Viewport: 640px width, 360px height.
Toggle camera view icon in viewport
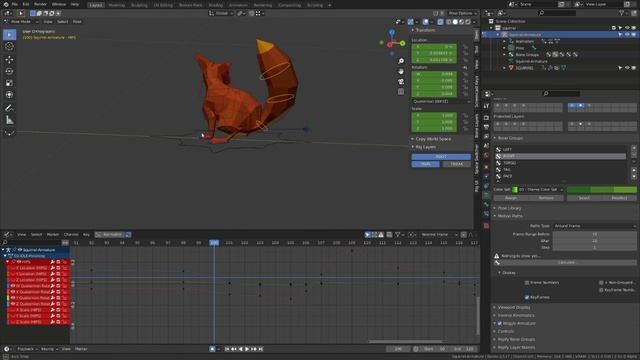pyautogui.click(x=401, y=82)
